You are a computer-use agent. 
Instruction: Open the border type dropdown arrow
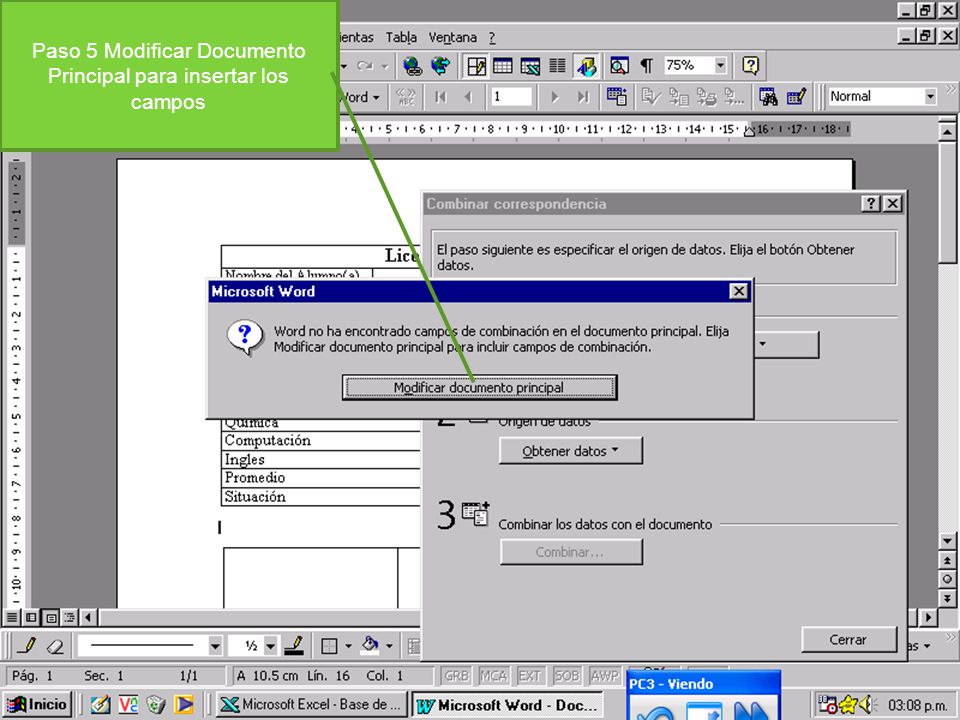pyautogui.click(x=348, y=645)
